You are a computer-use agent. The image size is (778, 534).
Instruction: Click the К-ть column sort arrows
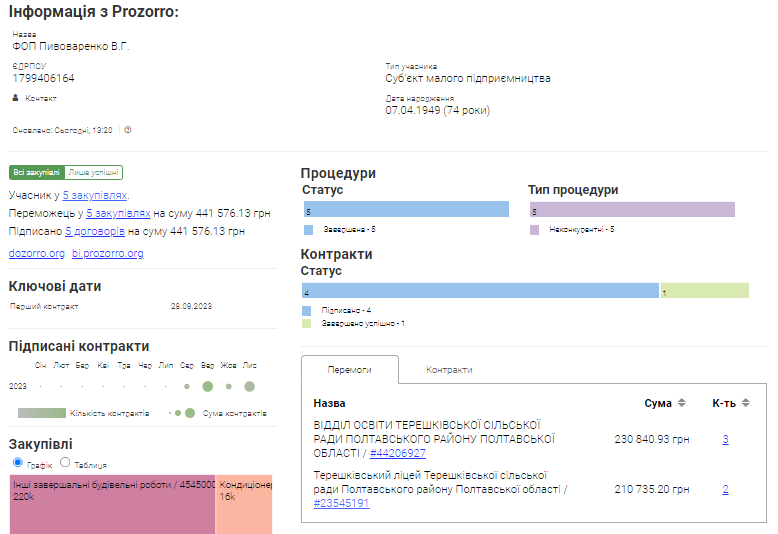745,403
